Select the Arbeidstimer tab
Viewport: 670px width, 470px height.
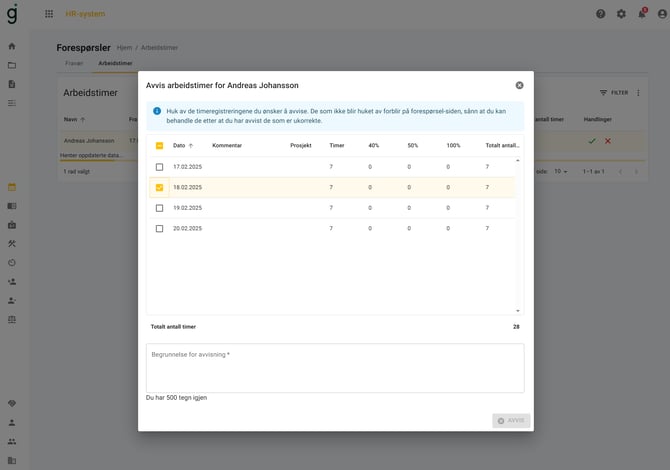click(x=114, y=63)
